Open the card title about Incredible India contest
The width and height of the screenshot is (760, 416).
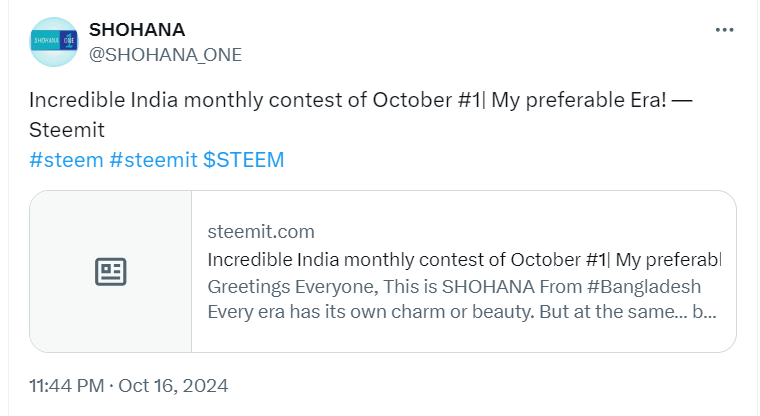pos(464,260)
